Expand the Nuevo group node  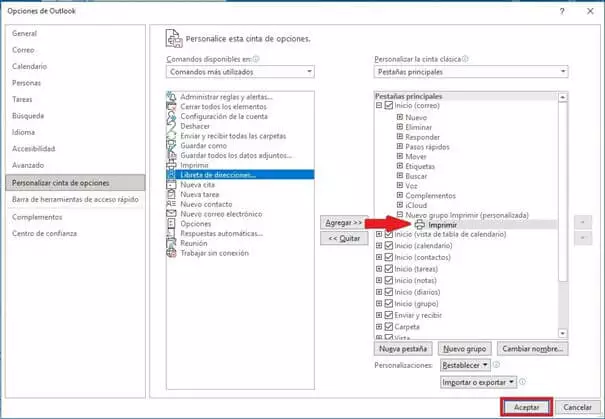(400, 117)
